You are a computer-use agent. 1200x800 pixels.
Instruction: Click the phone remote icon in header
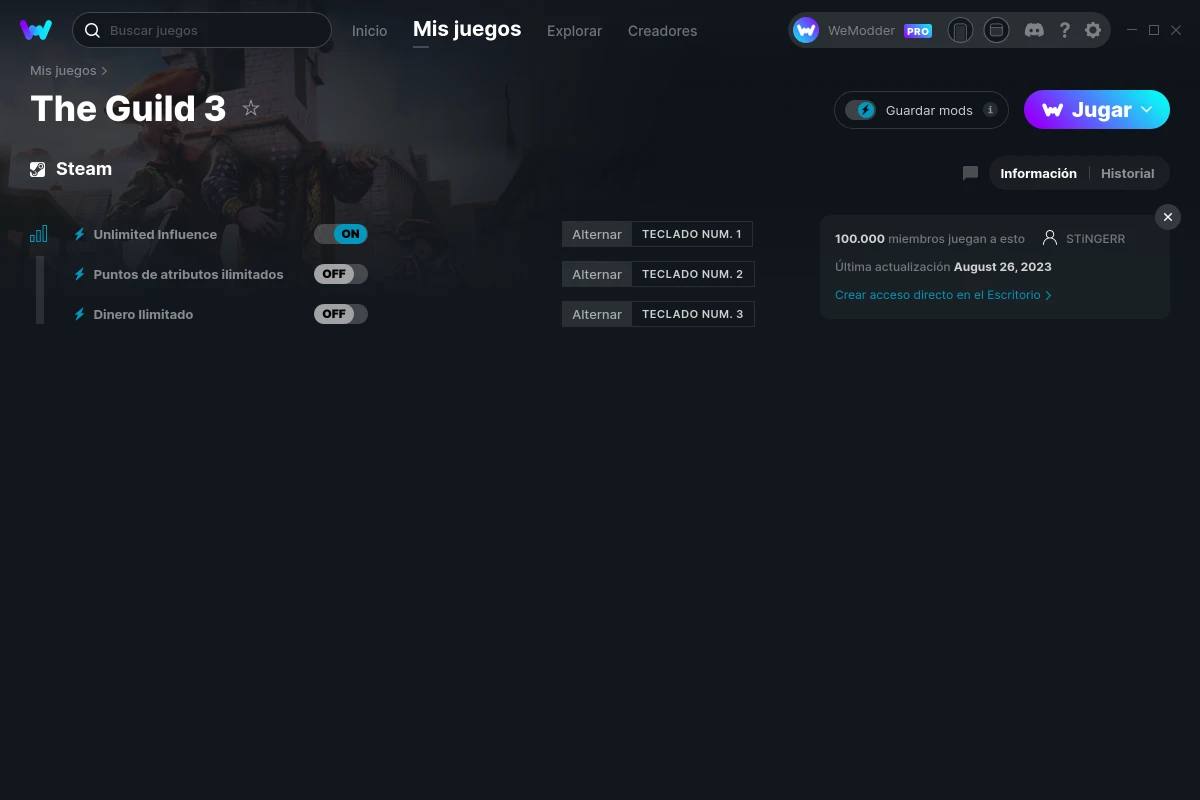[x=960, y=30]
